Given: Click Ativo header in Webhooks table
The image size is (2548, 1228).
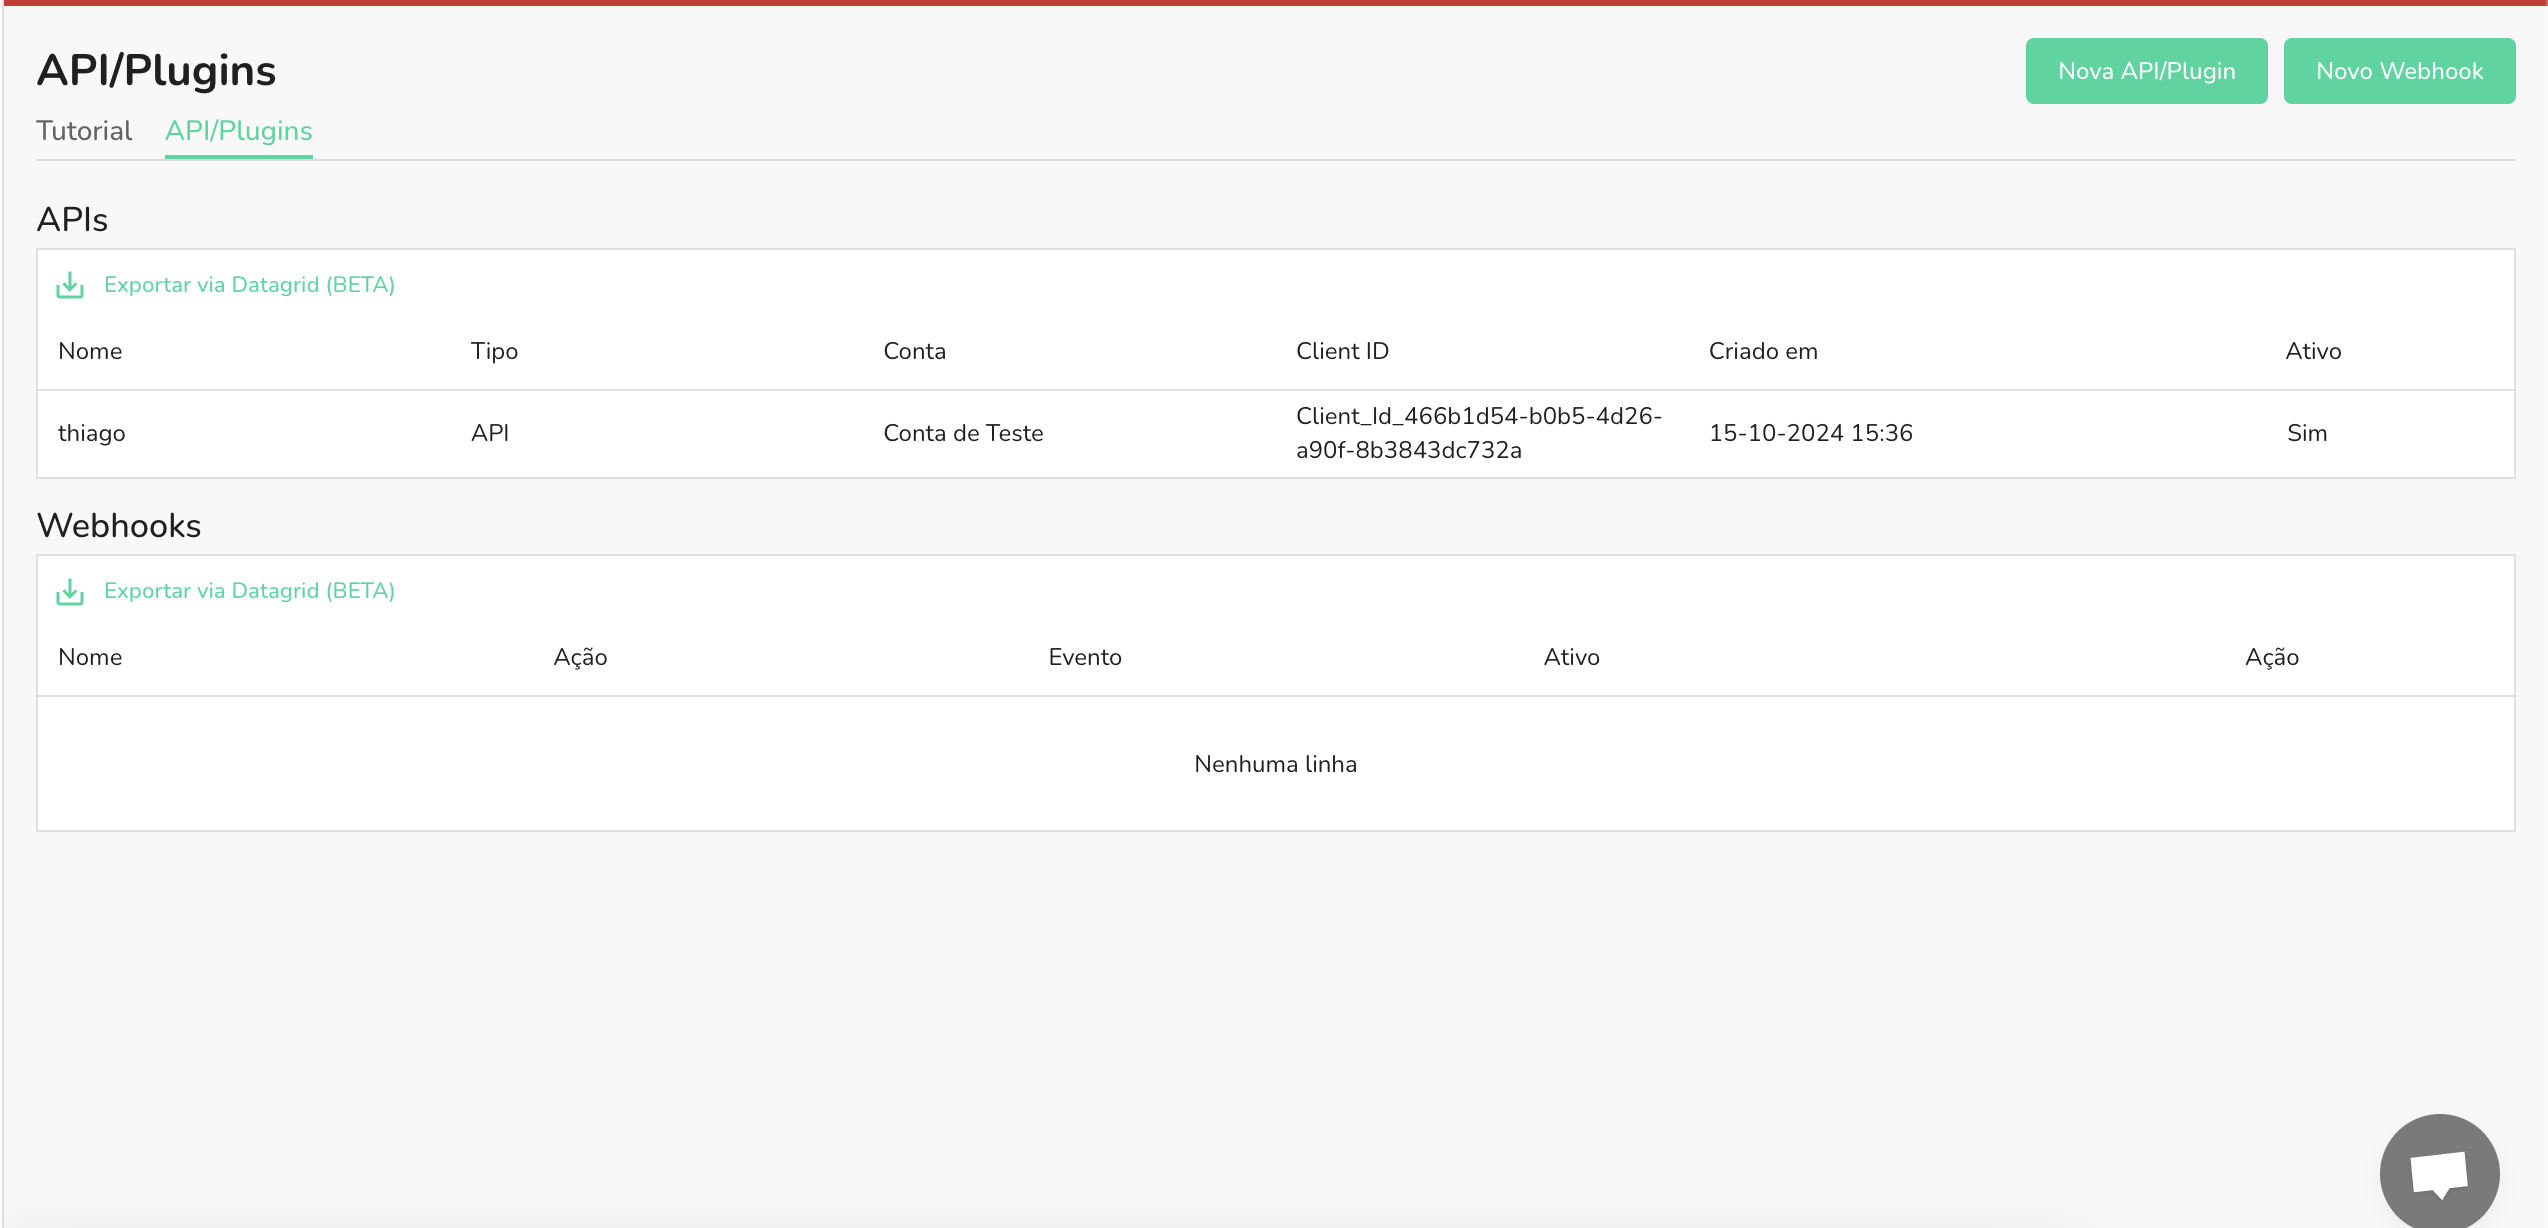Looking at the screenshot, I should [x=1571, y=657].
